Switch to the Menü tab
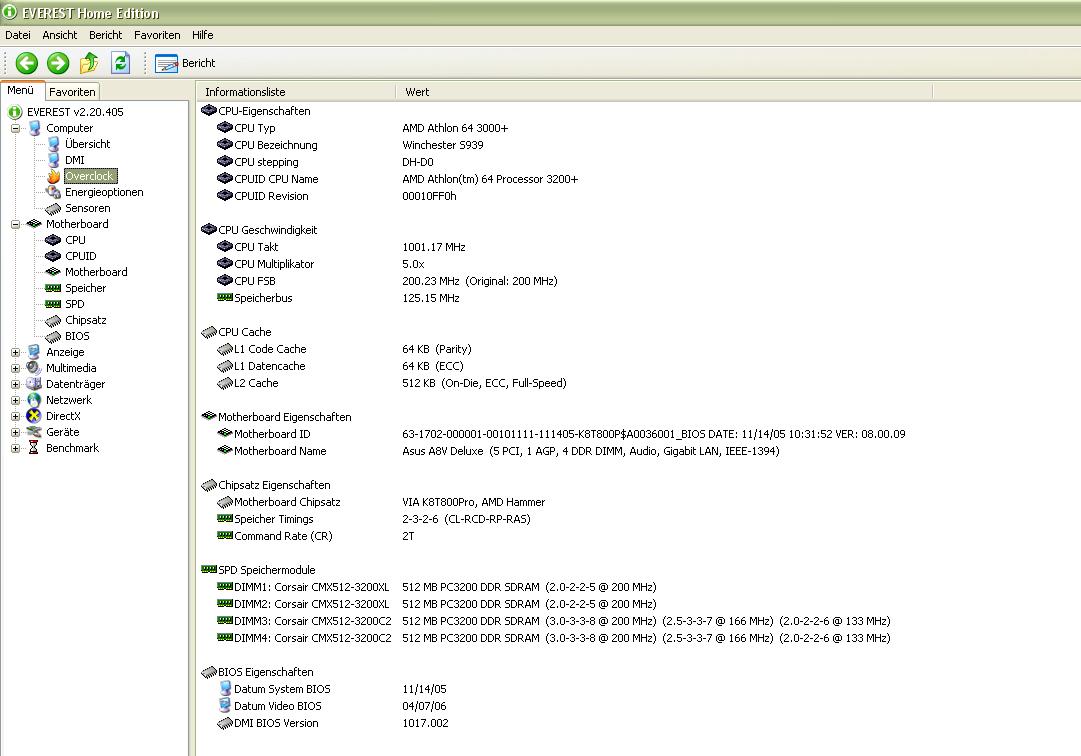 coord(21,90)
